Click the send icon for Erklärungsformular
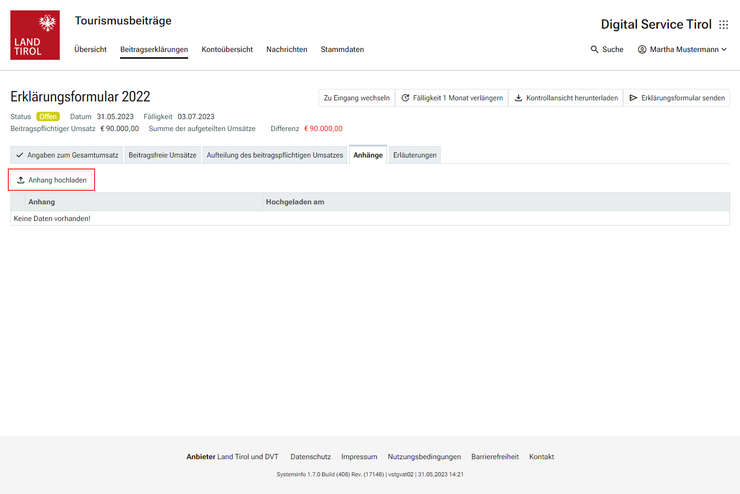Image resolution: width=740 pixels, height=494 pixels. point(633,98)
